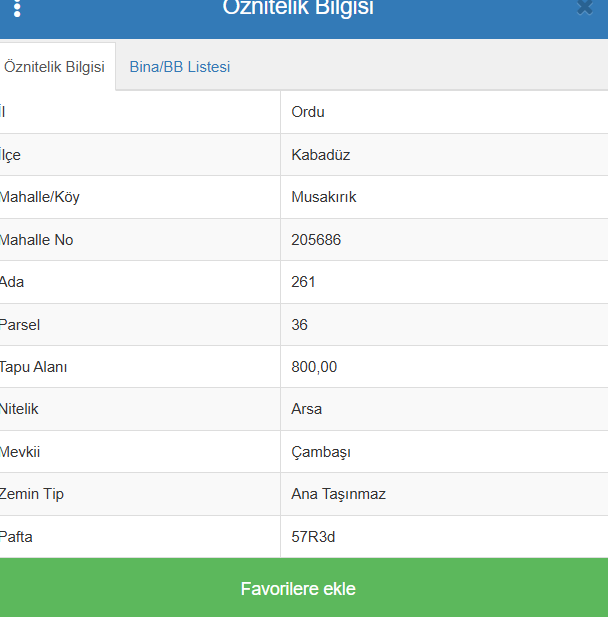Select the Parsel value 36
608x617 pixels.
coord(300,325)
